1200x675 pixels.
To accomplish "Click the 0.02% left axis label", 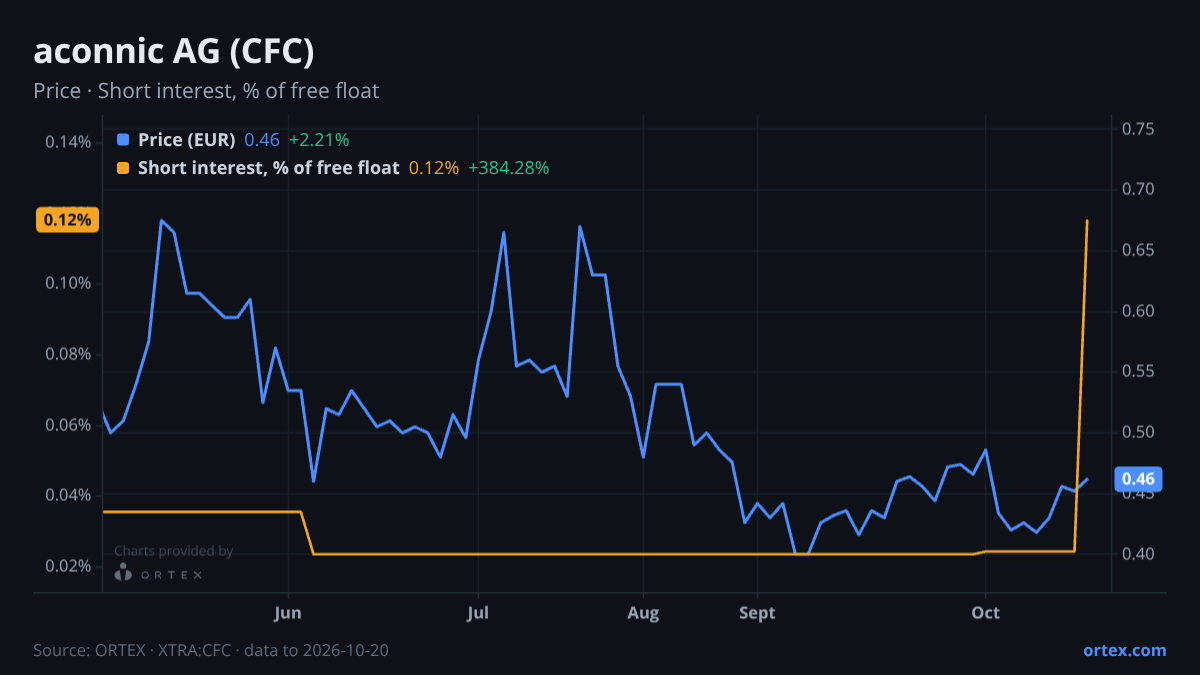I will click(68, 566).
